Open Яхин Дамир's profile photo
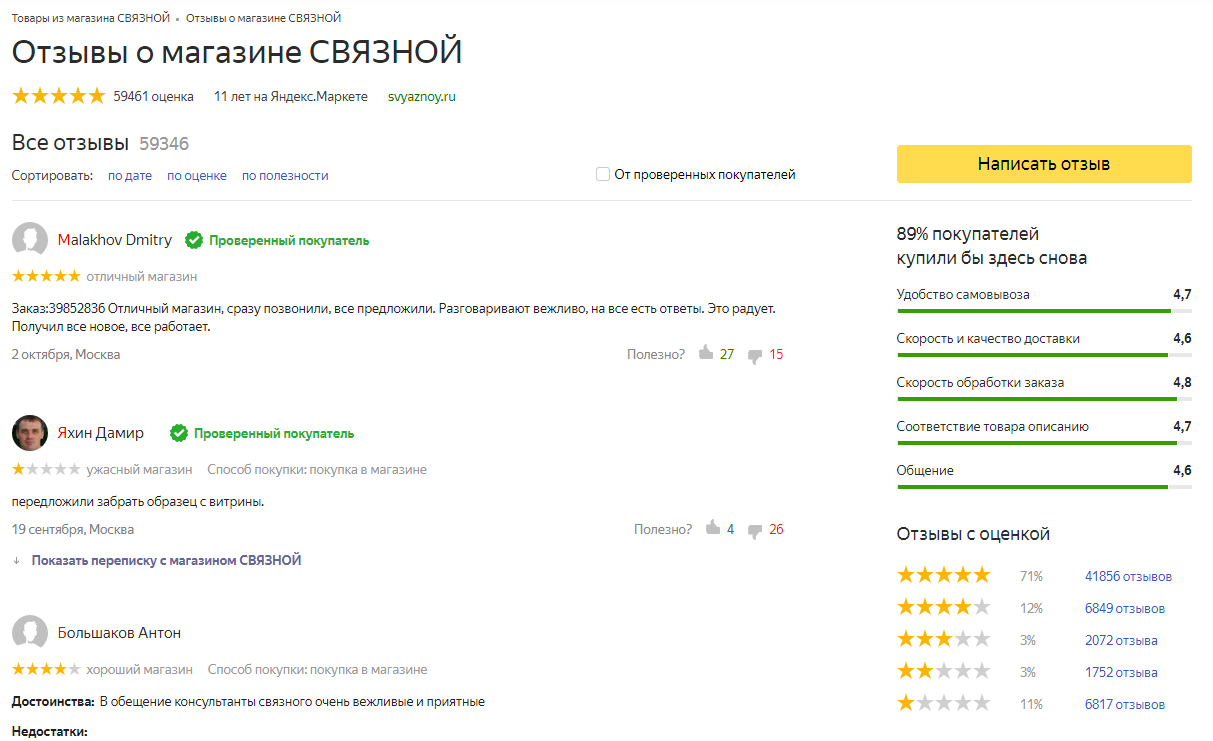The image size is (1213, 741). tap(30, 433)
